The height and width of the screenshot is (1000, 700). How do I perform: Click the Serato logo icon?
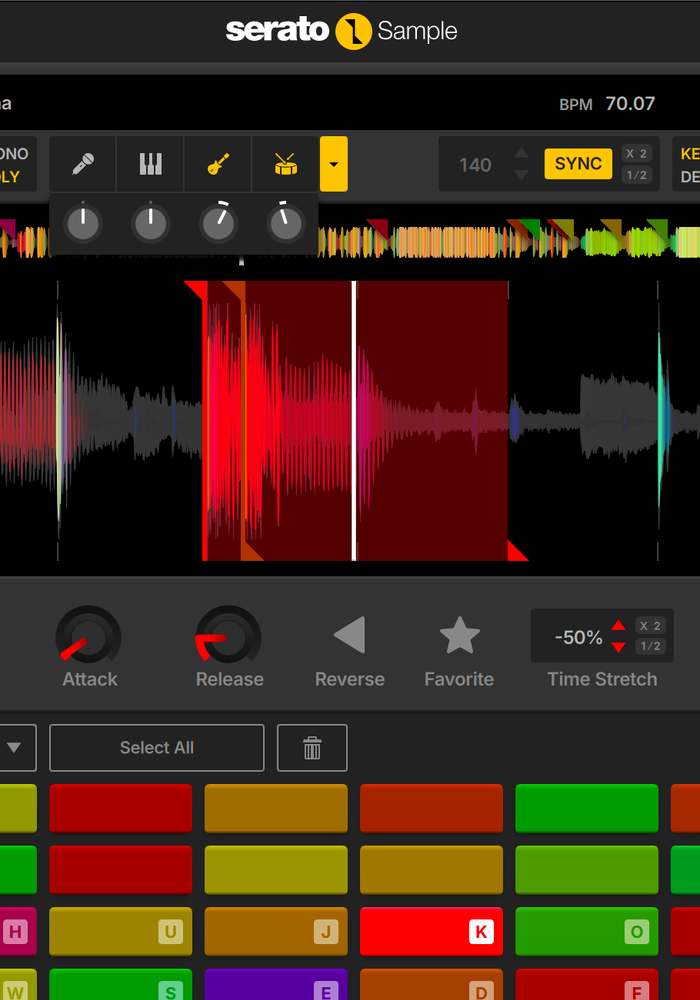(x=353, y=31)
